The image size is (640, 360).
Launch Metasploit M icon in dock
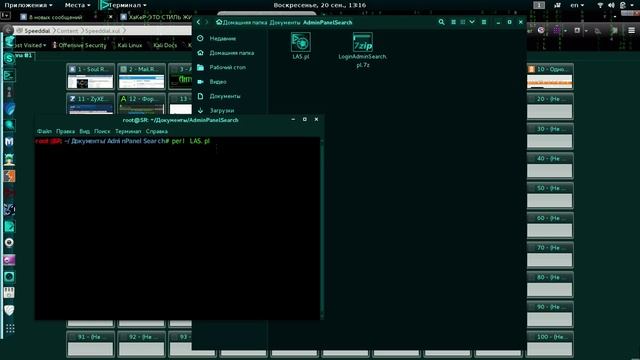coord(9,142)
